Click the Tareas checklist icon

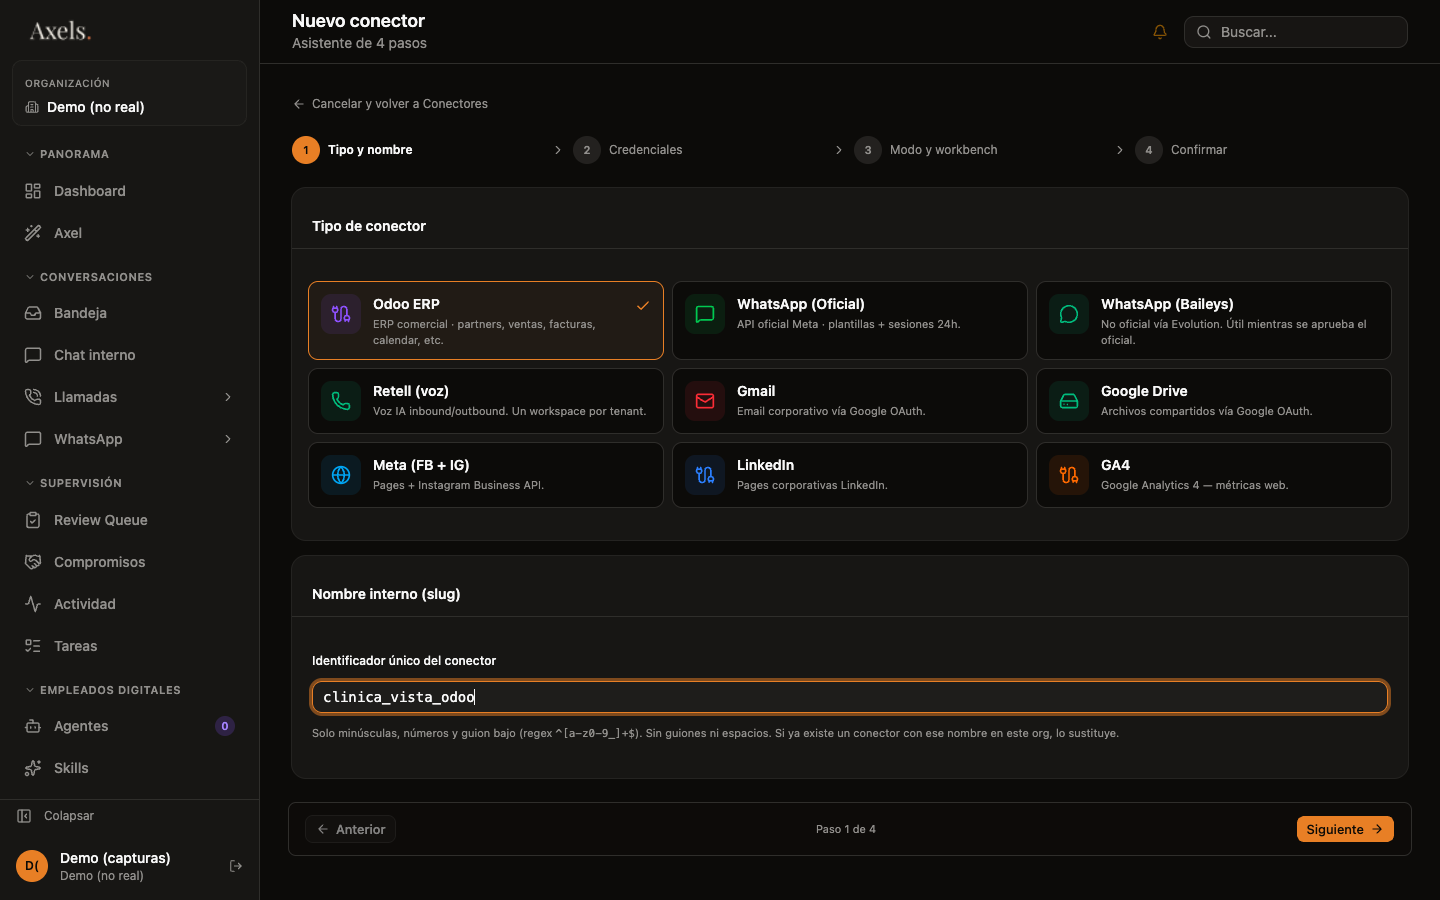tap(33, 646)
